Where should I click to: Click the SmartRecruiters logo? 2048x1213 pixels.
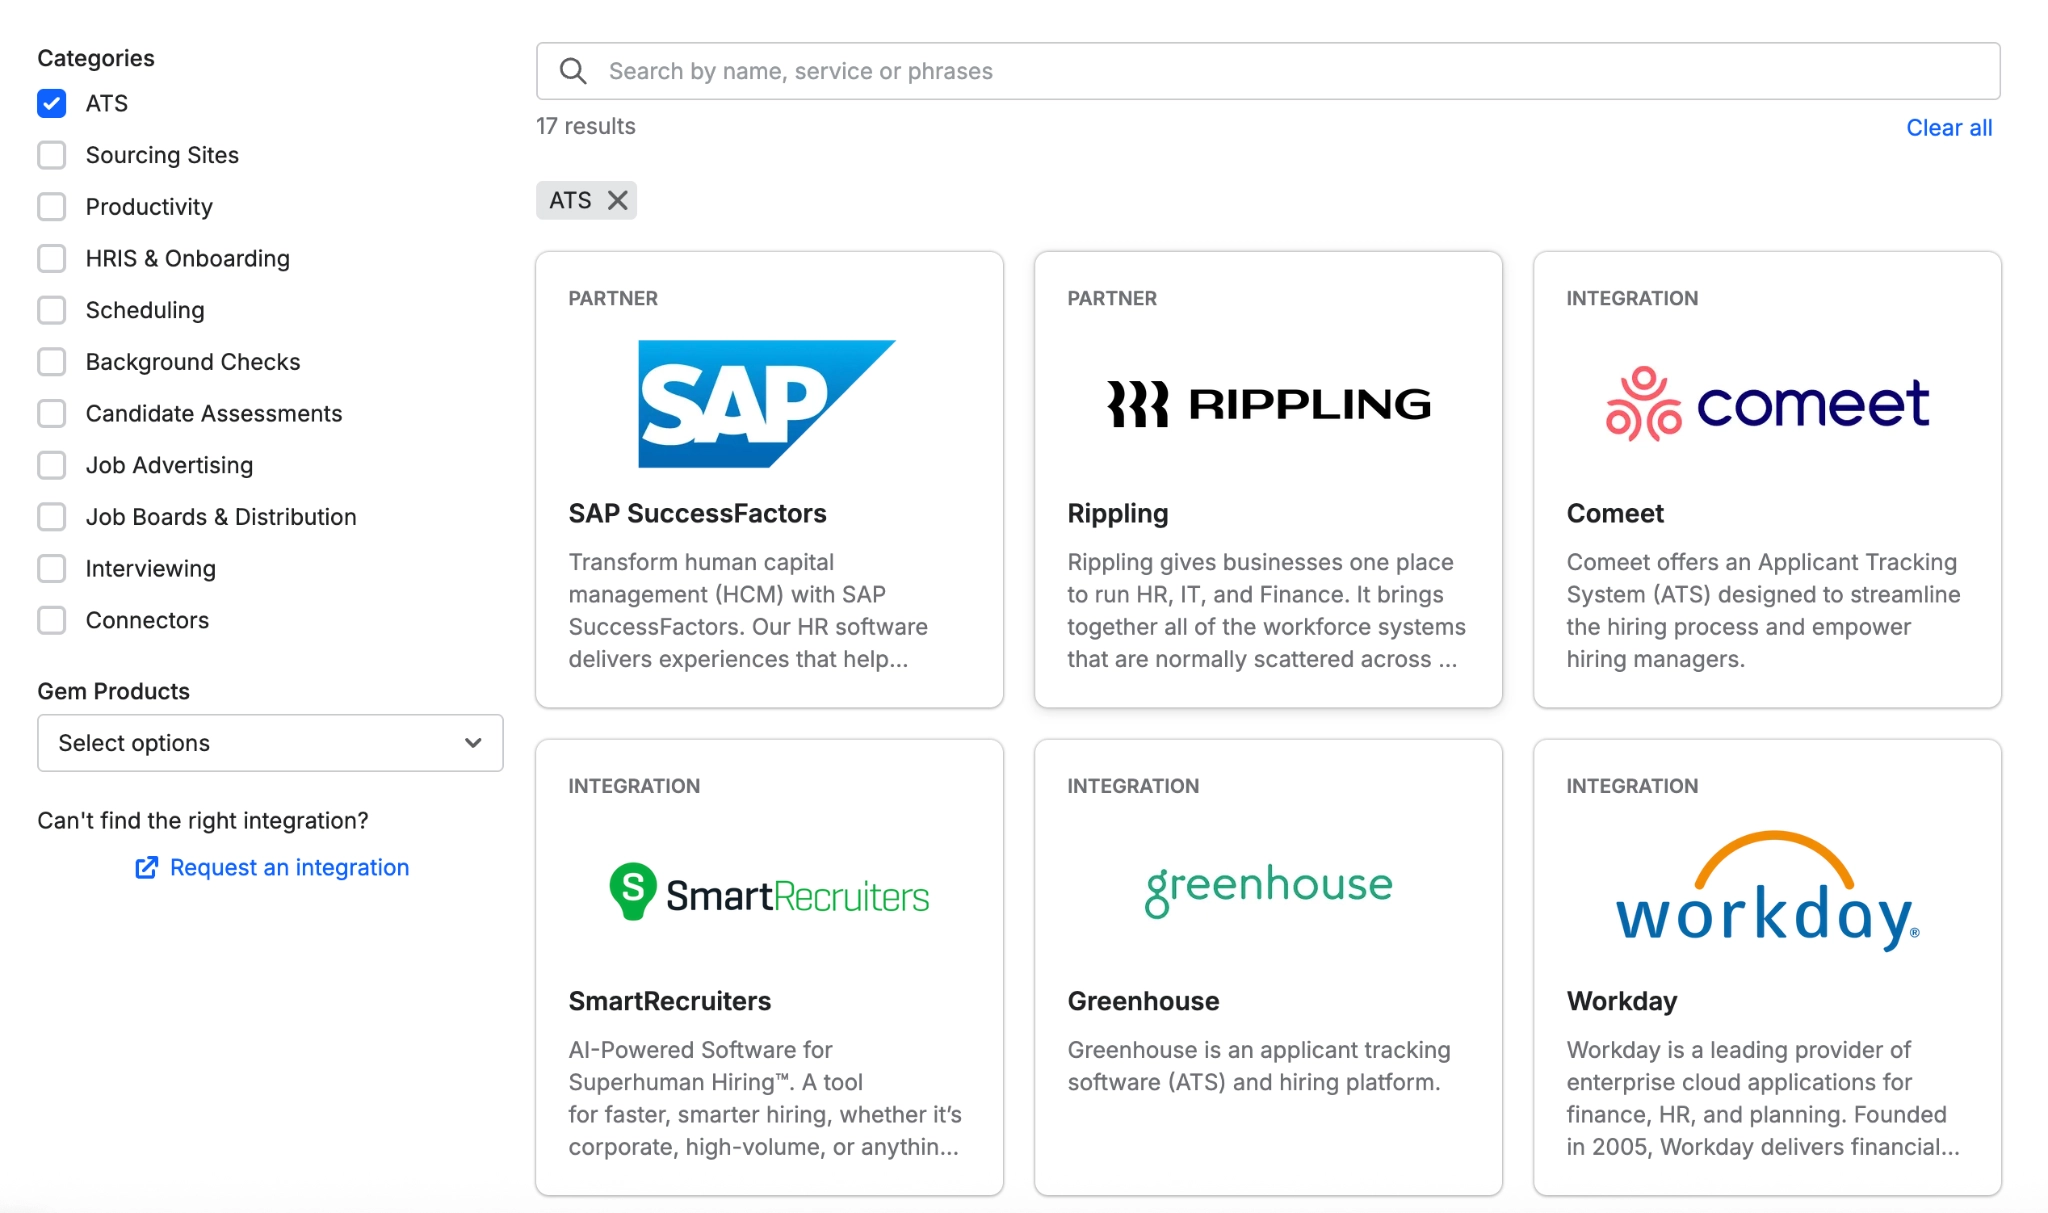coord(769,892)
